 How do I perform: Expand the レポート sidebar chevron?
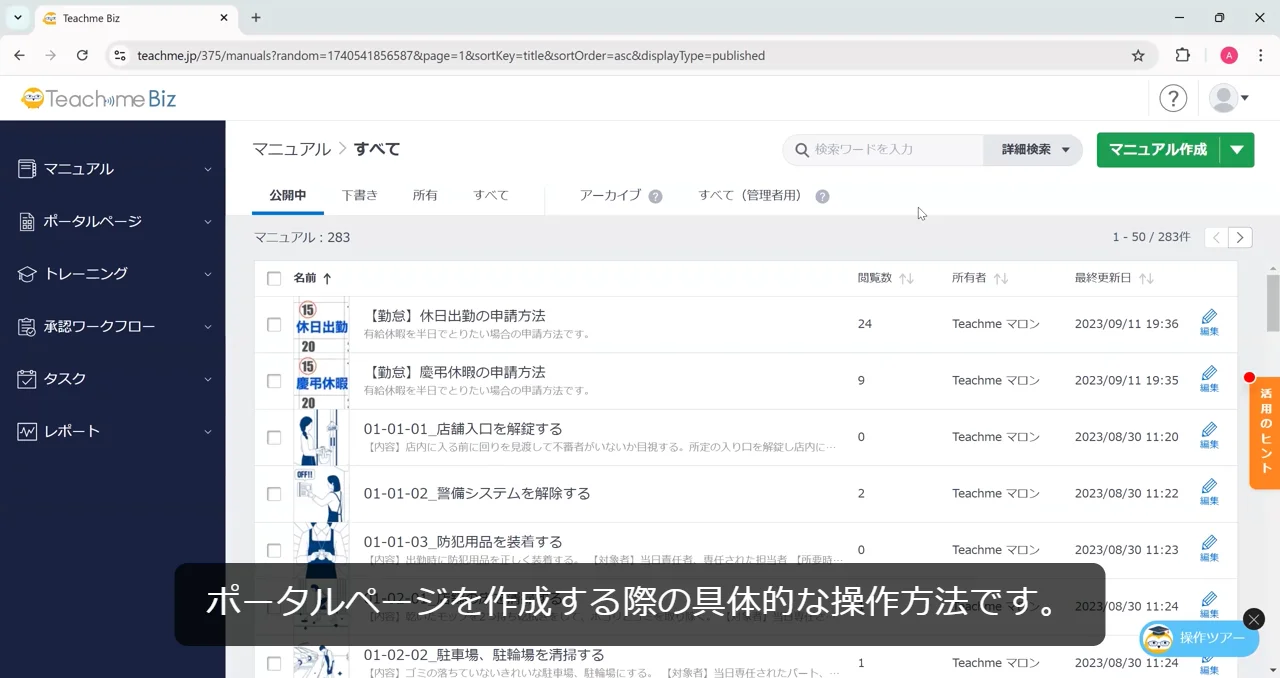click(x=208, y=432)
